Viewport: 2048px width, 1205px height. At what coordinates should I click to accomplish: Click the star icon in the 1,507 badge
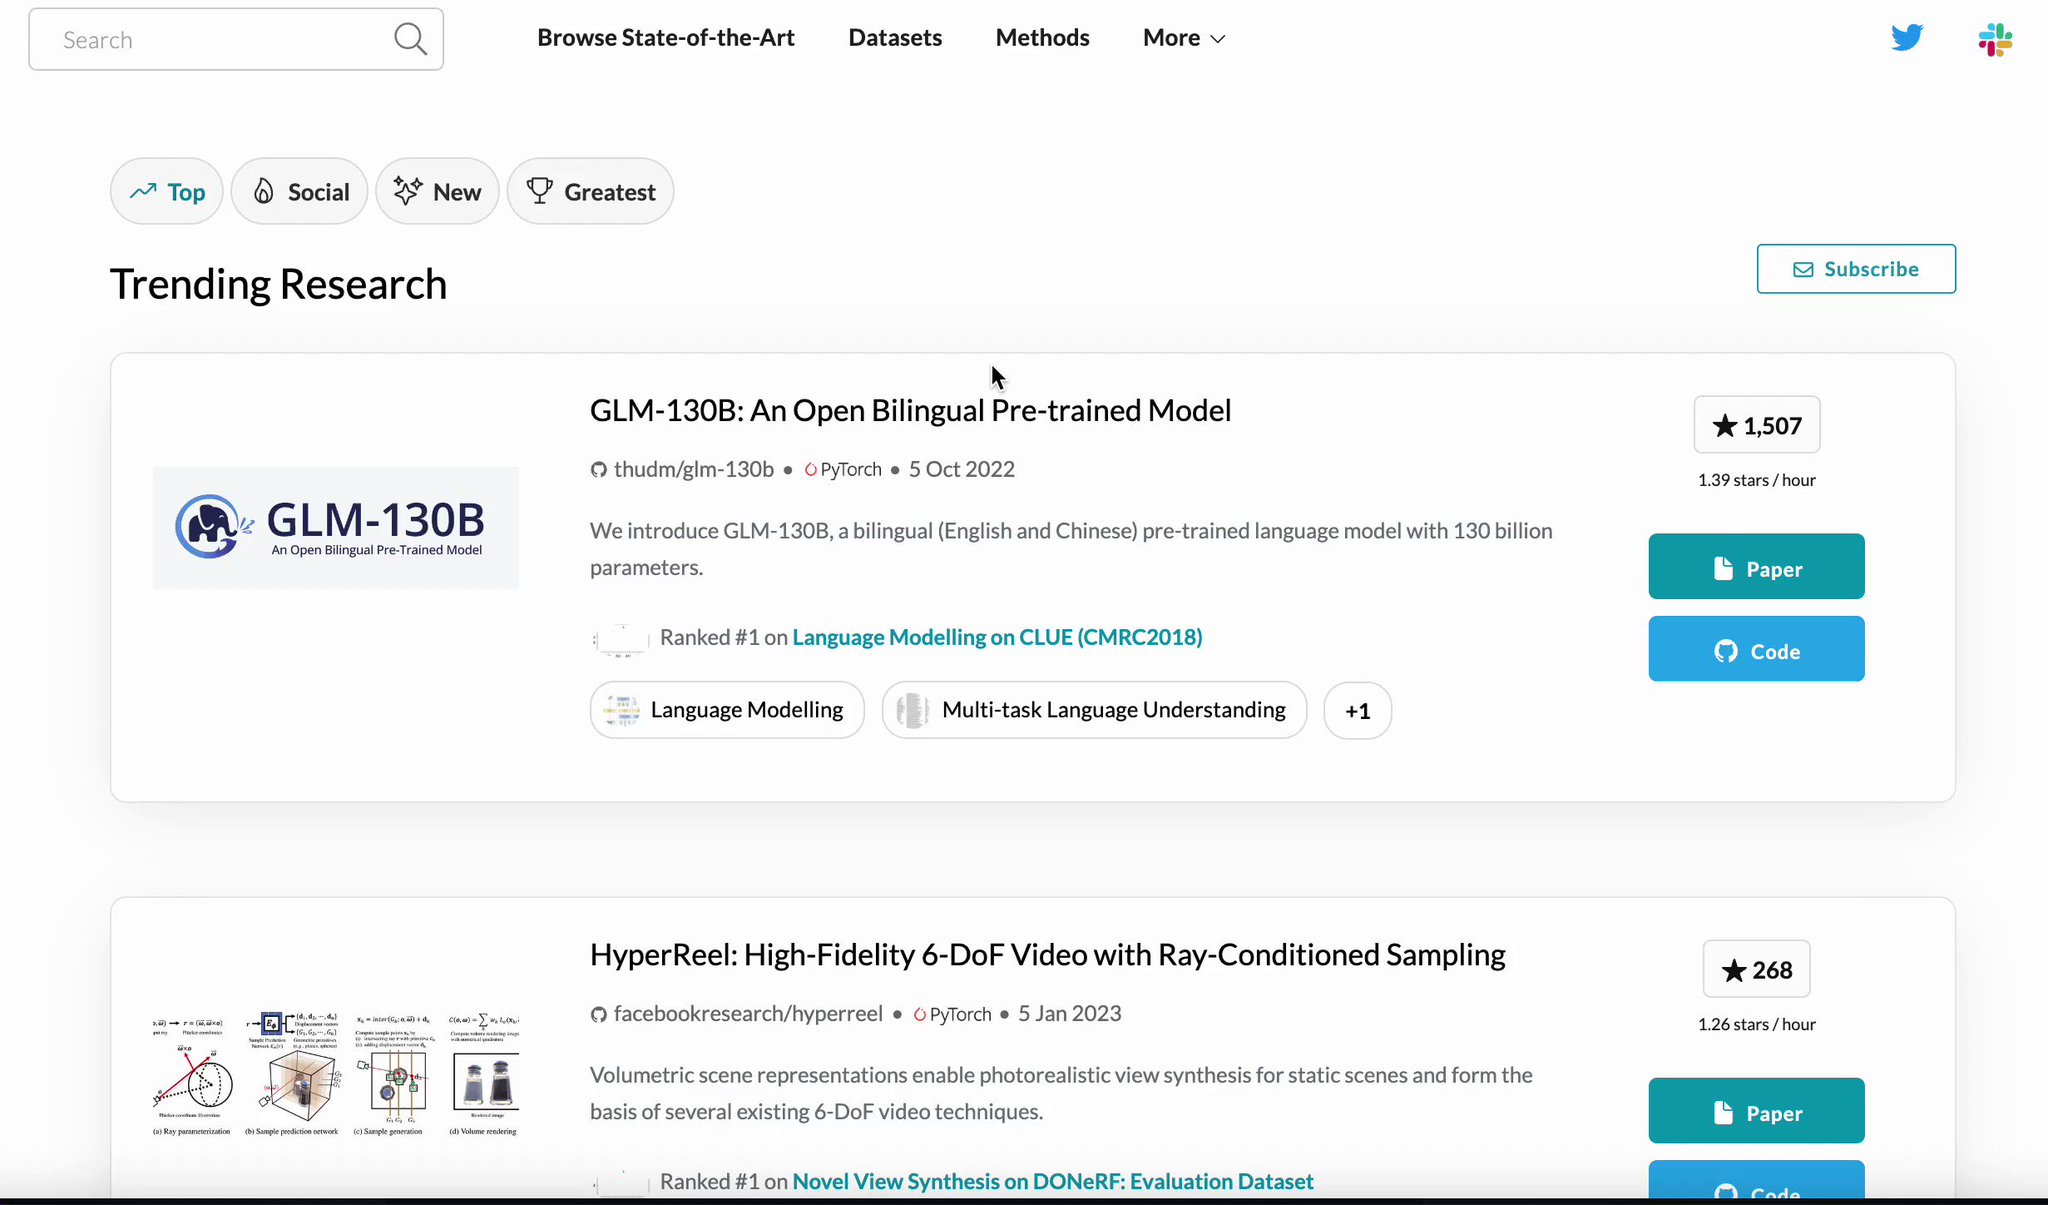click(x=1724, y=425)
